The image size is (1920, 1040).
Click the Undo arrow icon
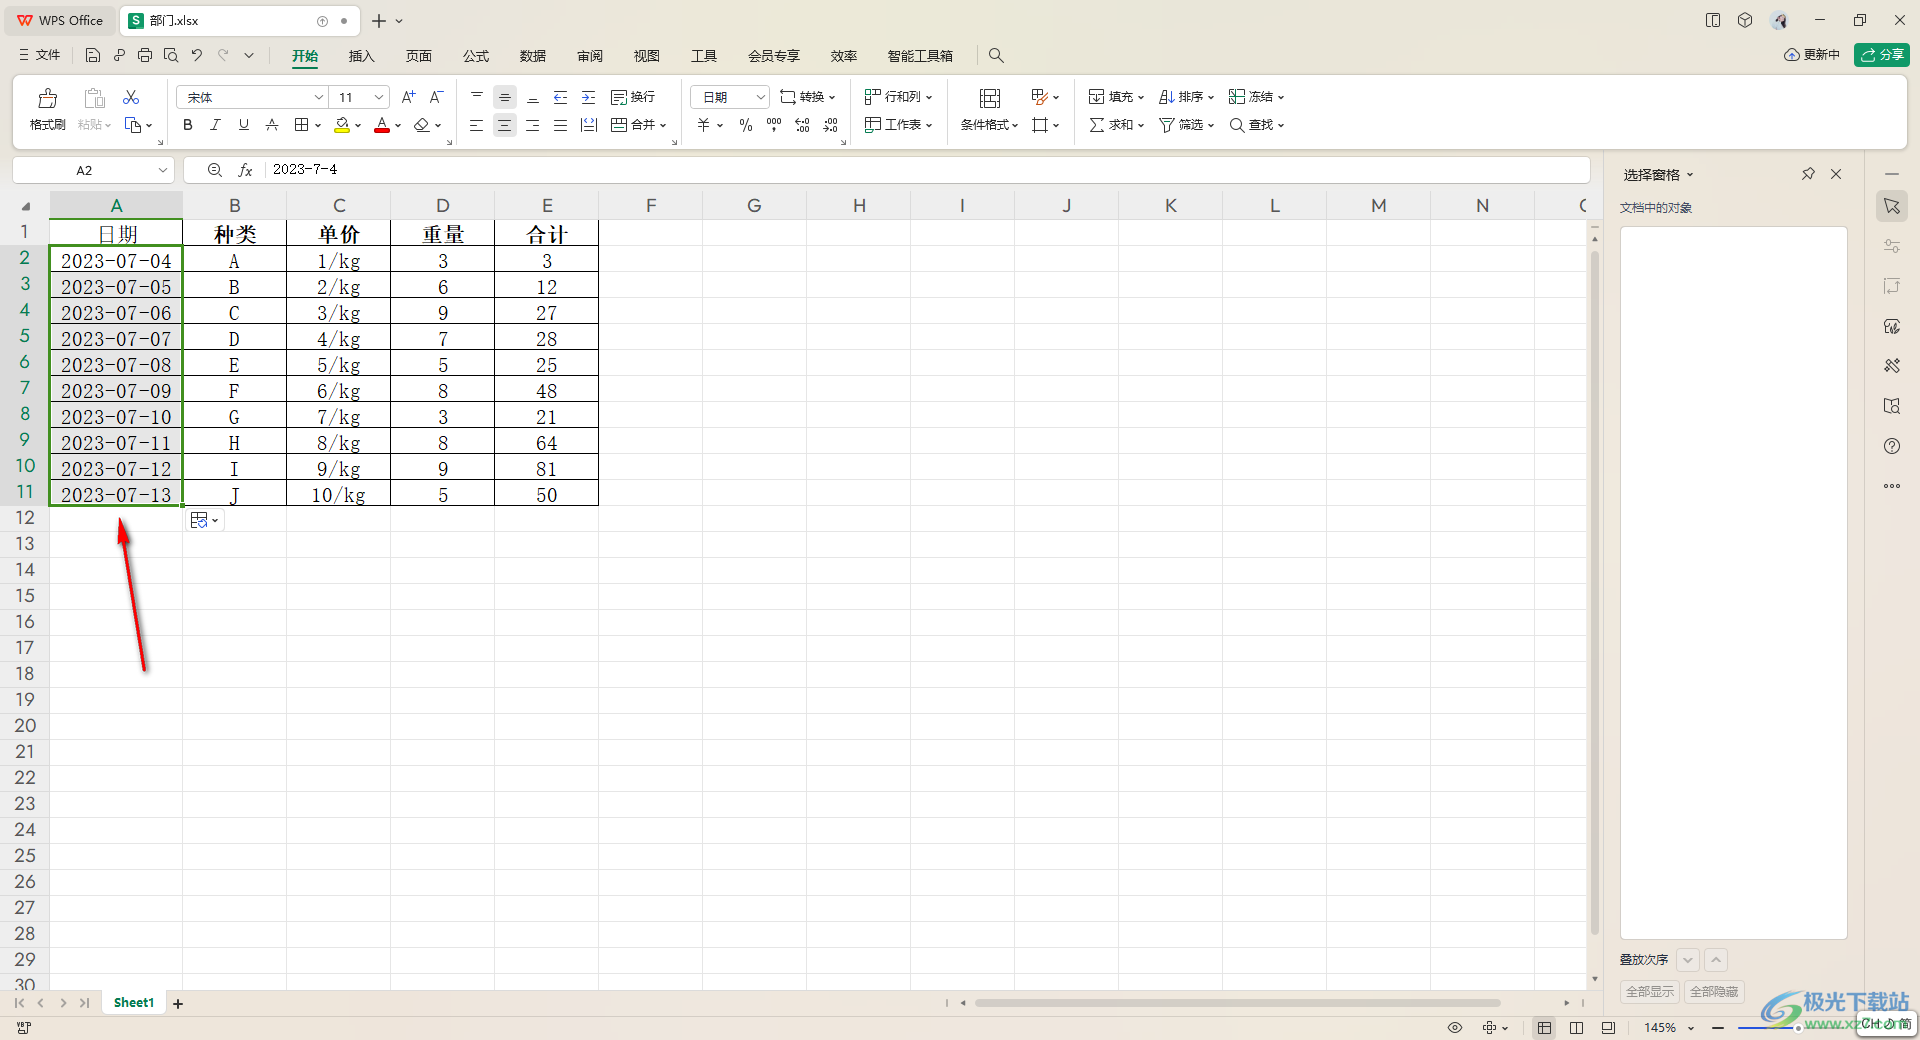[x=197, y=55]
